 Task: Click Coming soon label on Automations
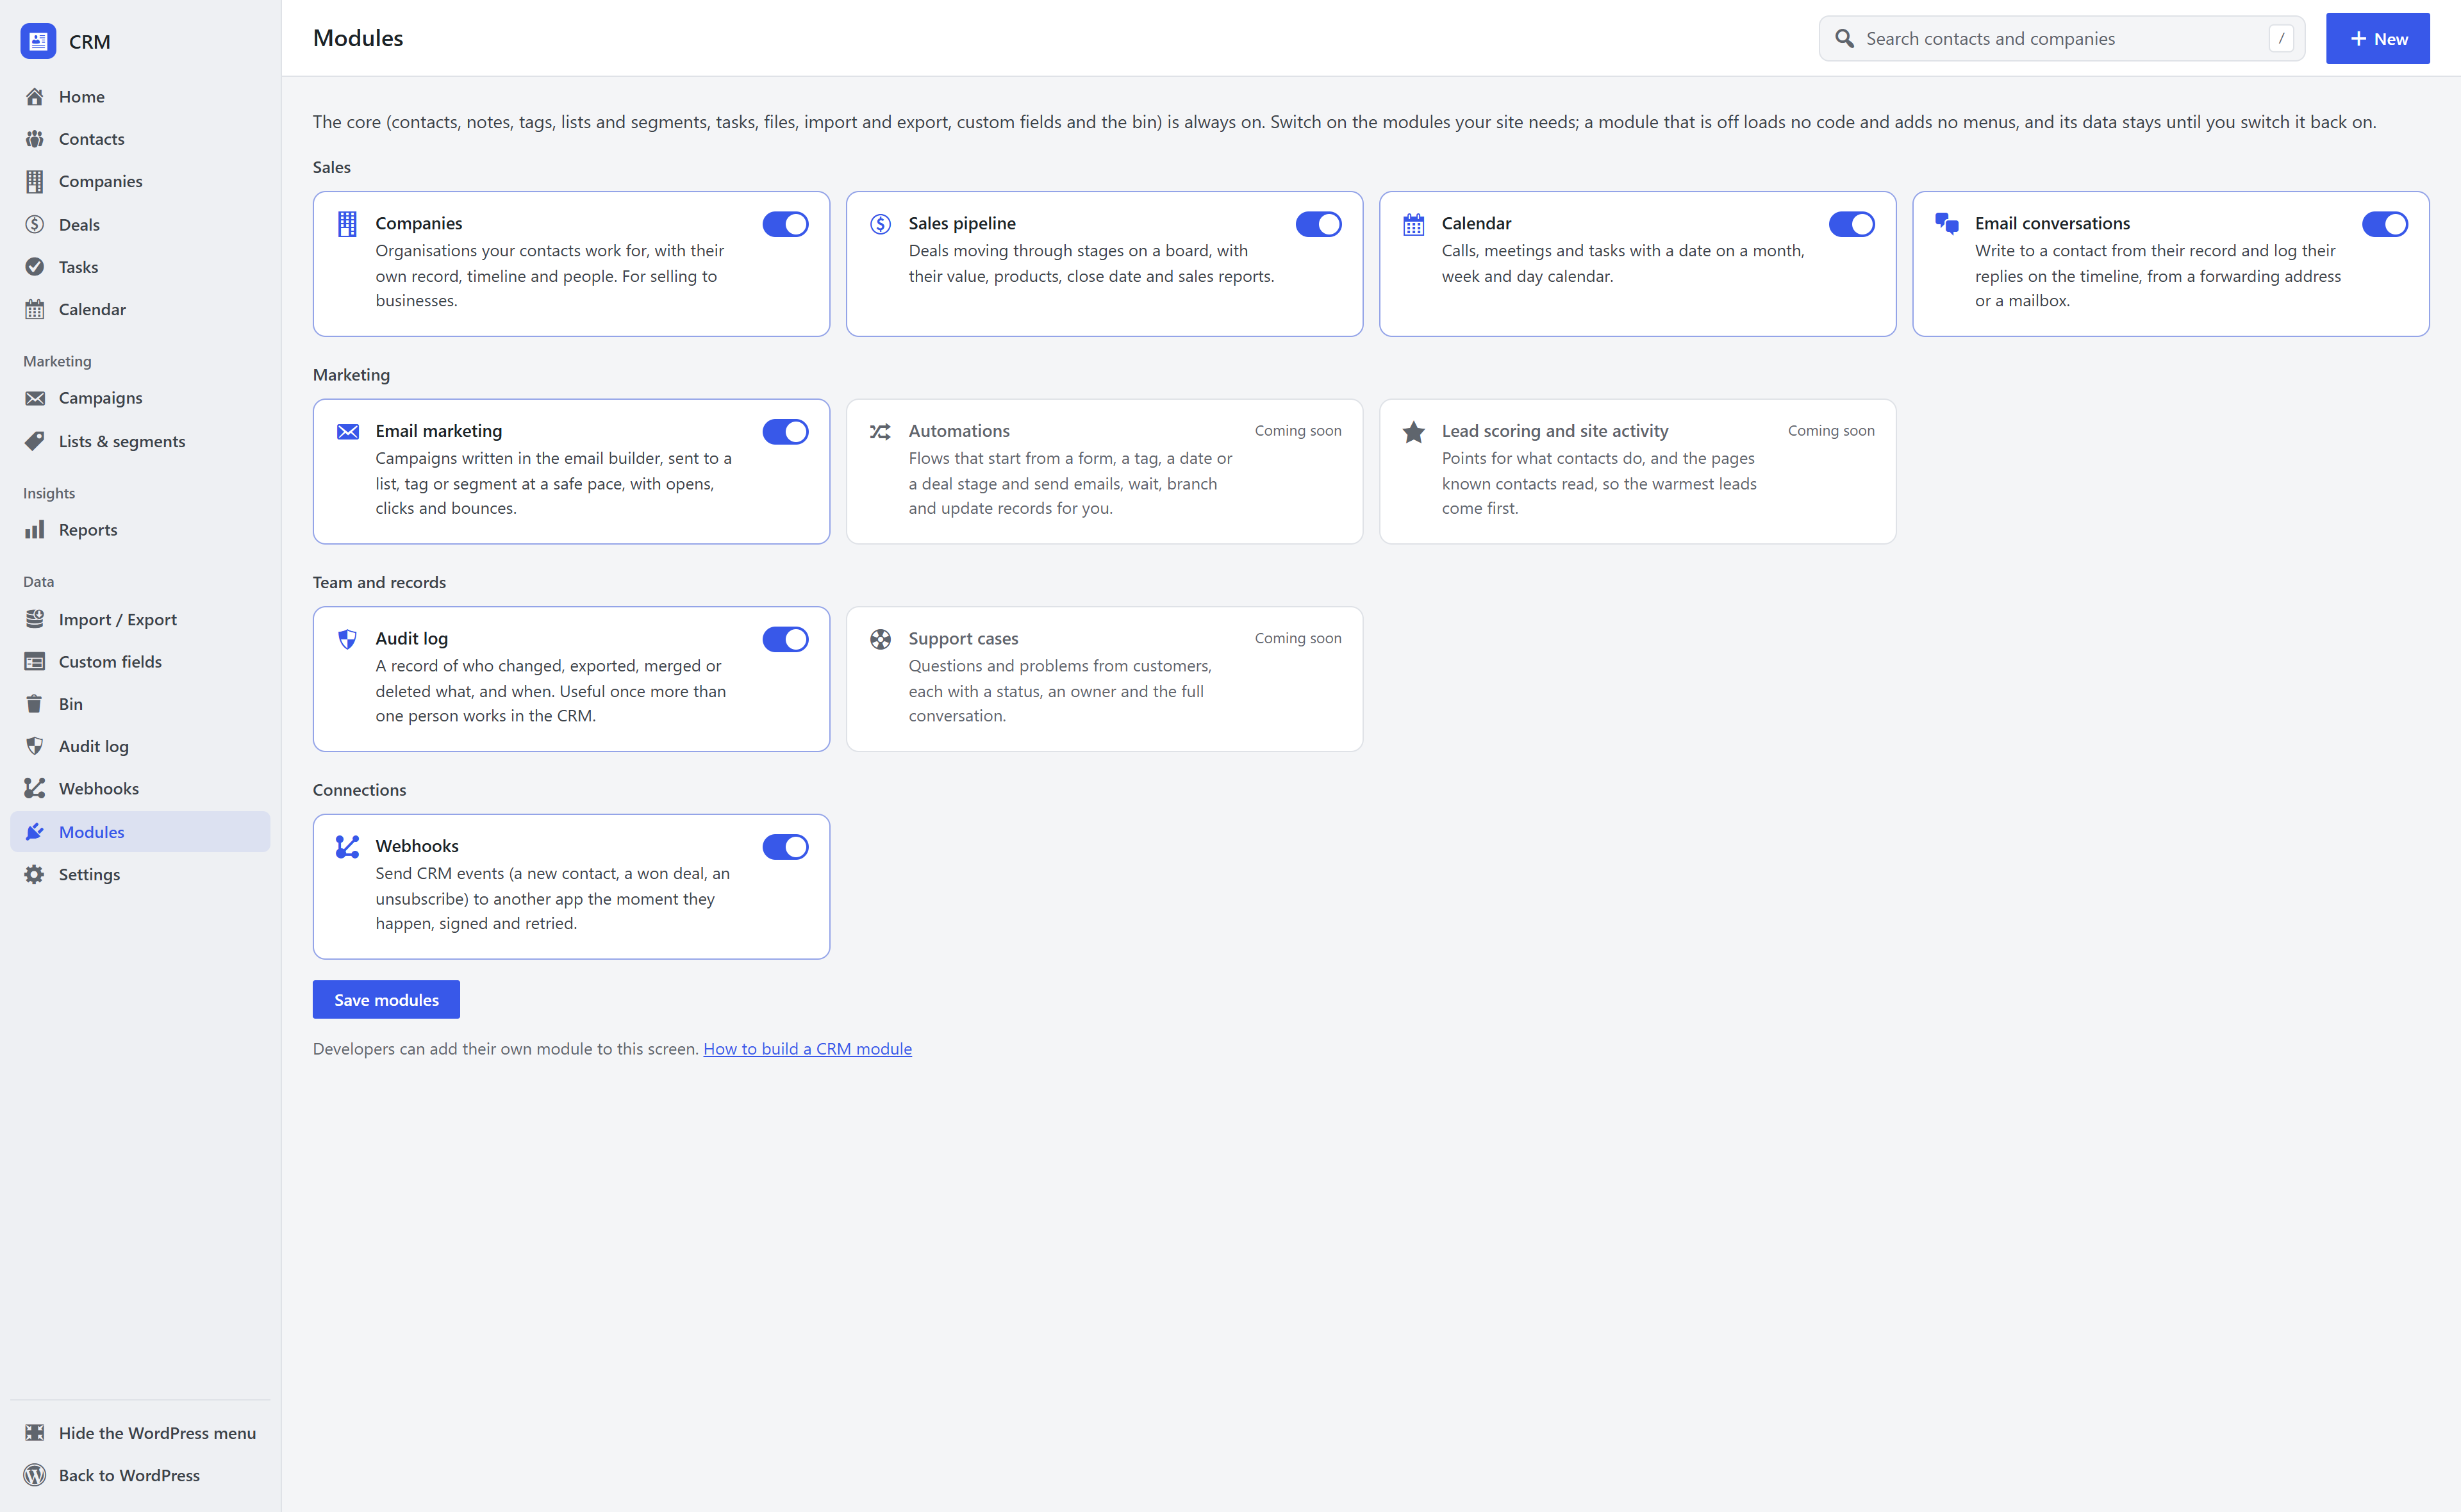[1298, 430]
